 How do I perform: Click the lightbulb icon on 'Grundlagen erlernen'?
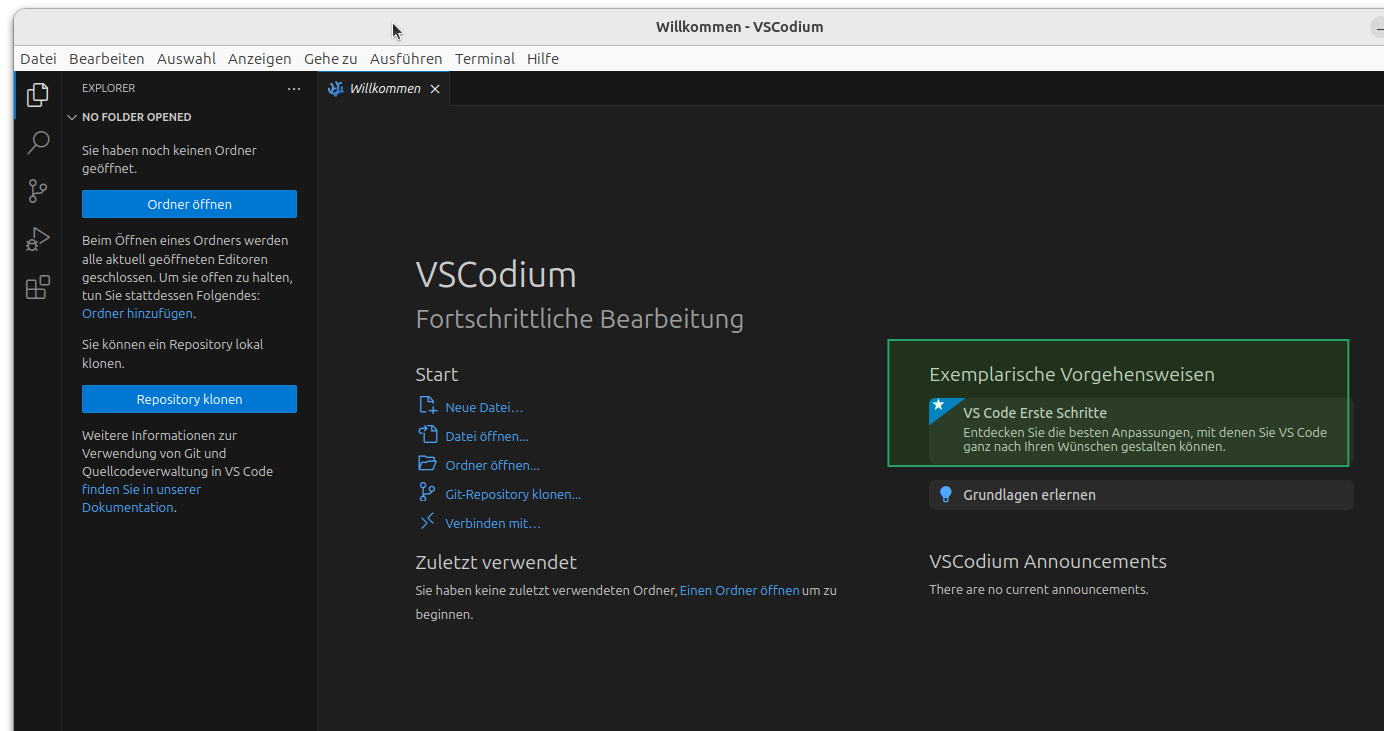945,494
